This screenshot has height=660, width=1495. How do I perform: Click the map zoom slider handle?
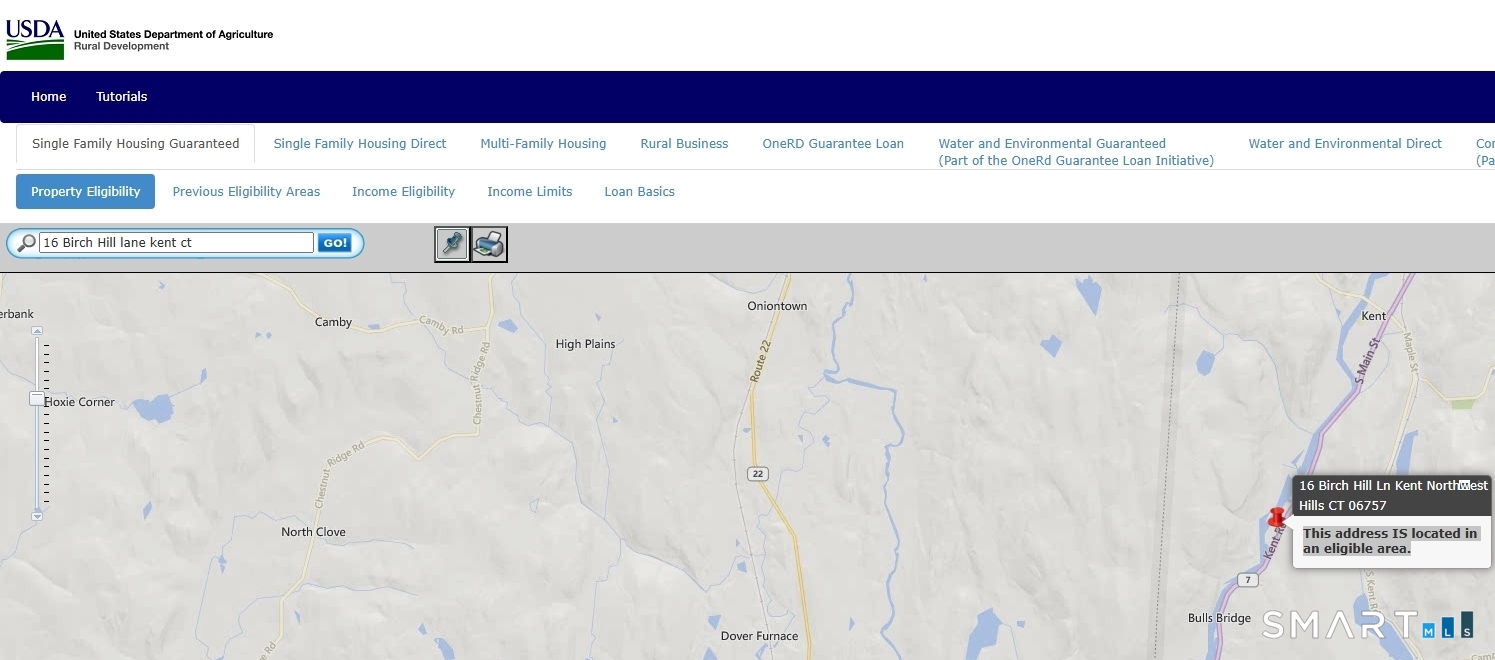pyautogui.click(x=37, y=399)
